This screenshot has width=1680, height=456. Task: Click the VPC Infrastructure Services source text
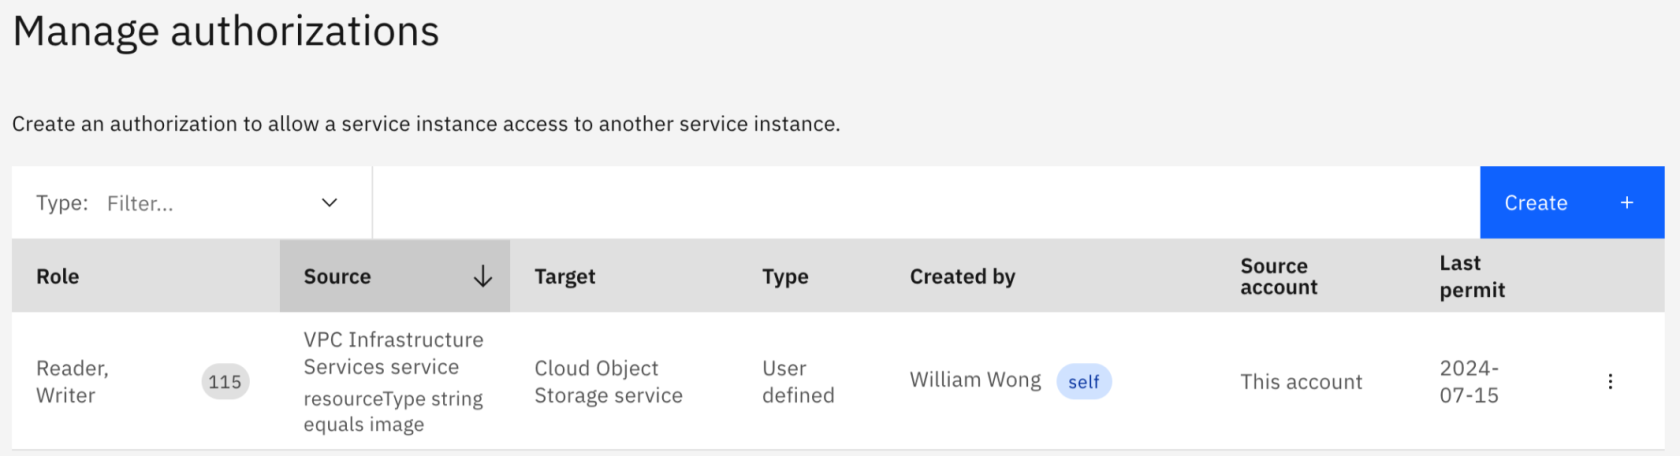(393, 354)
